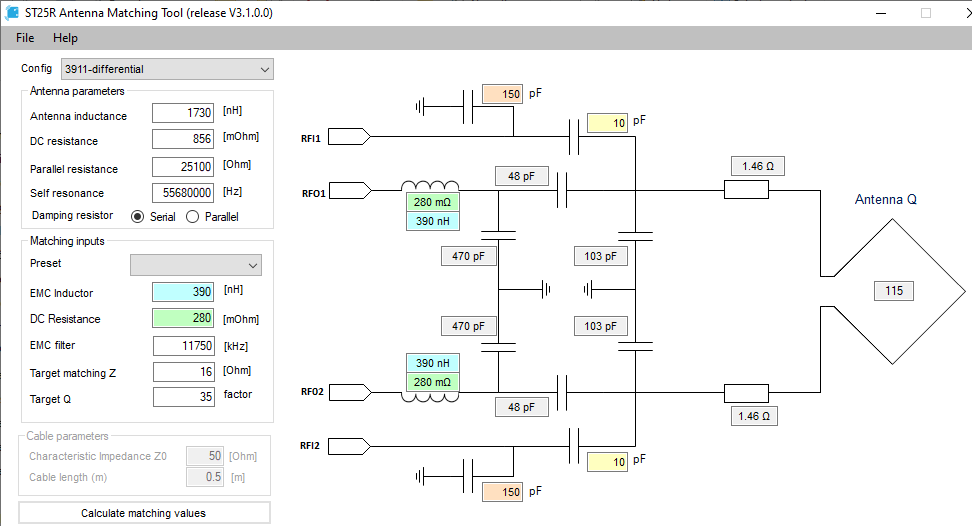This screenshot has width=972, height=526.
Task: Click the EMC filter frequency field
Action: 183,346
